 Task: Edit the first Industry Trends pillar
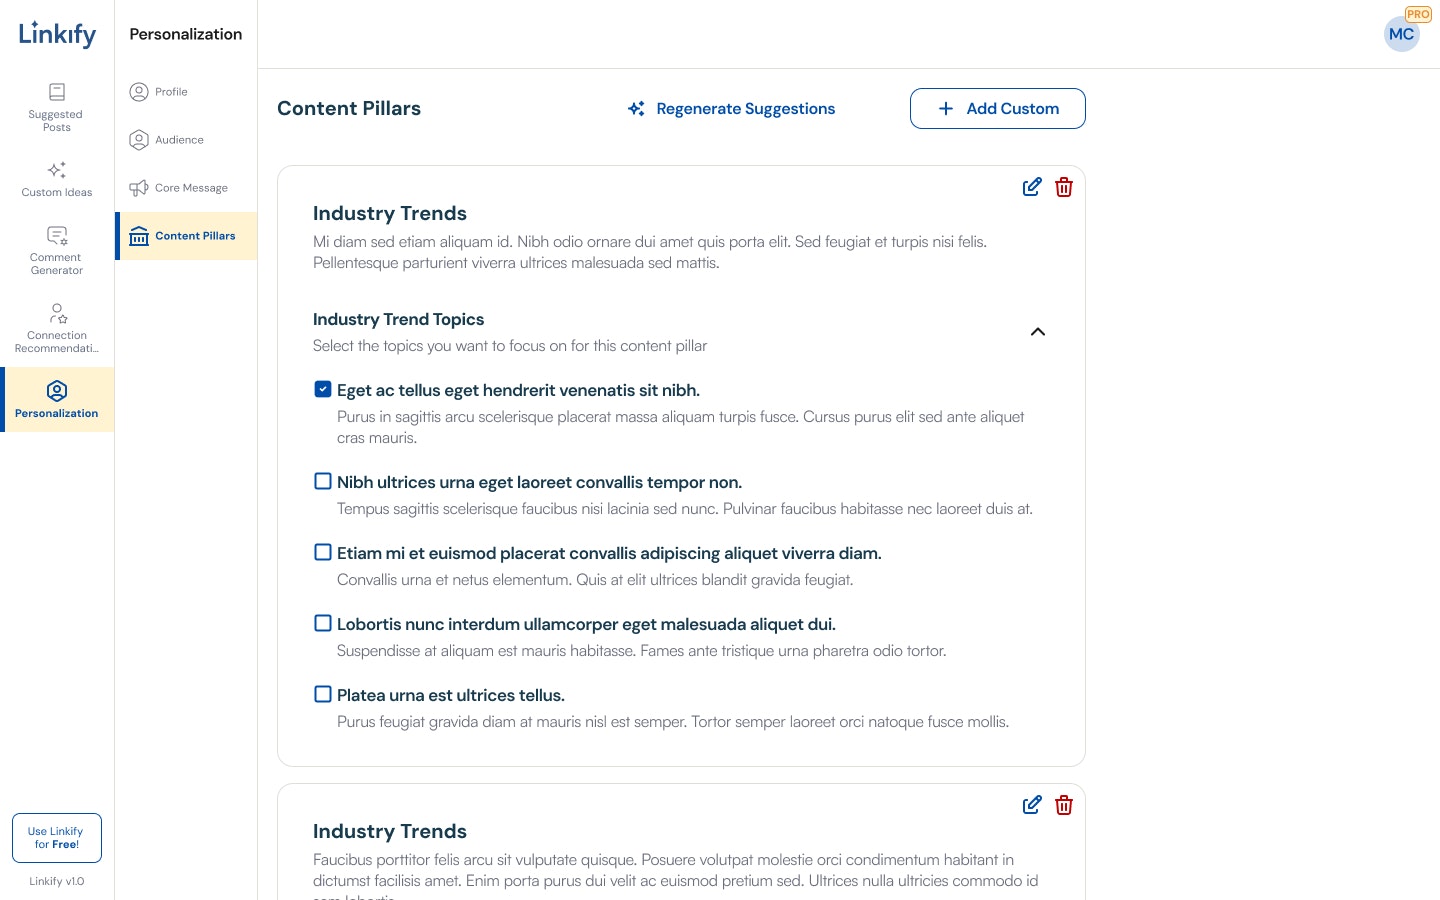click(x=1032, y=187)
